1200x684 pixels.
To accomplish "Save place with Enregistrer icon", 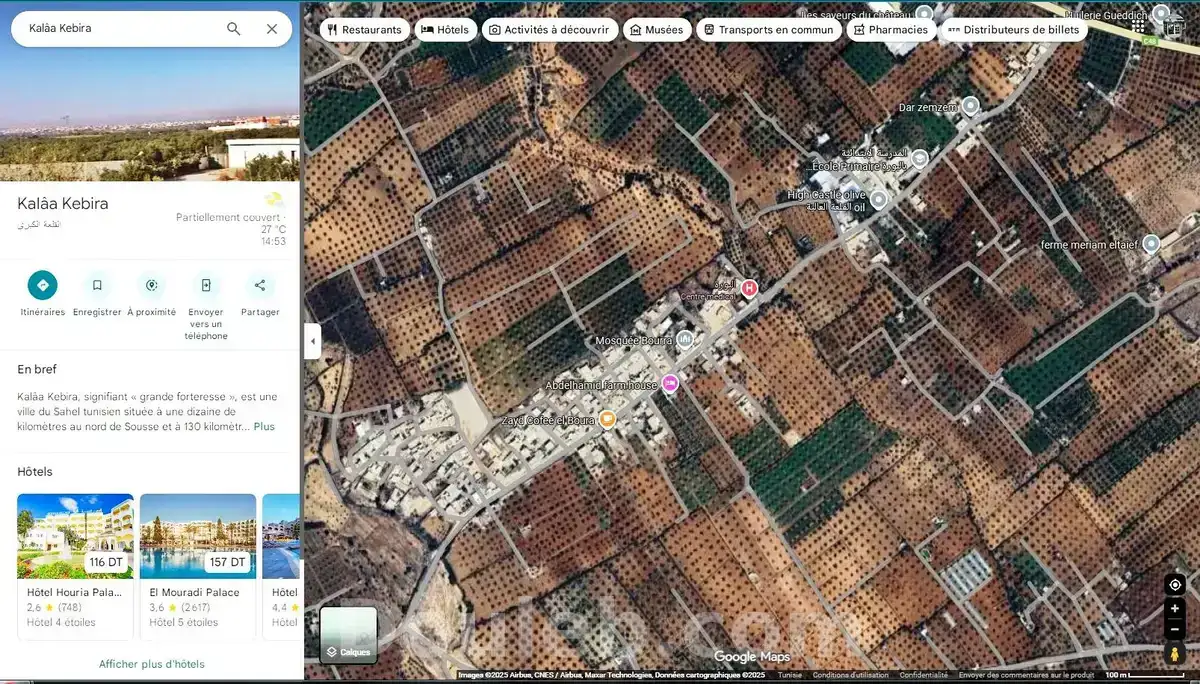I will click(97, 286).
